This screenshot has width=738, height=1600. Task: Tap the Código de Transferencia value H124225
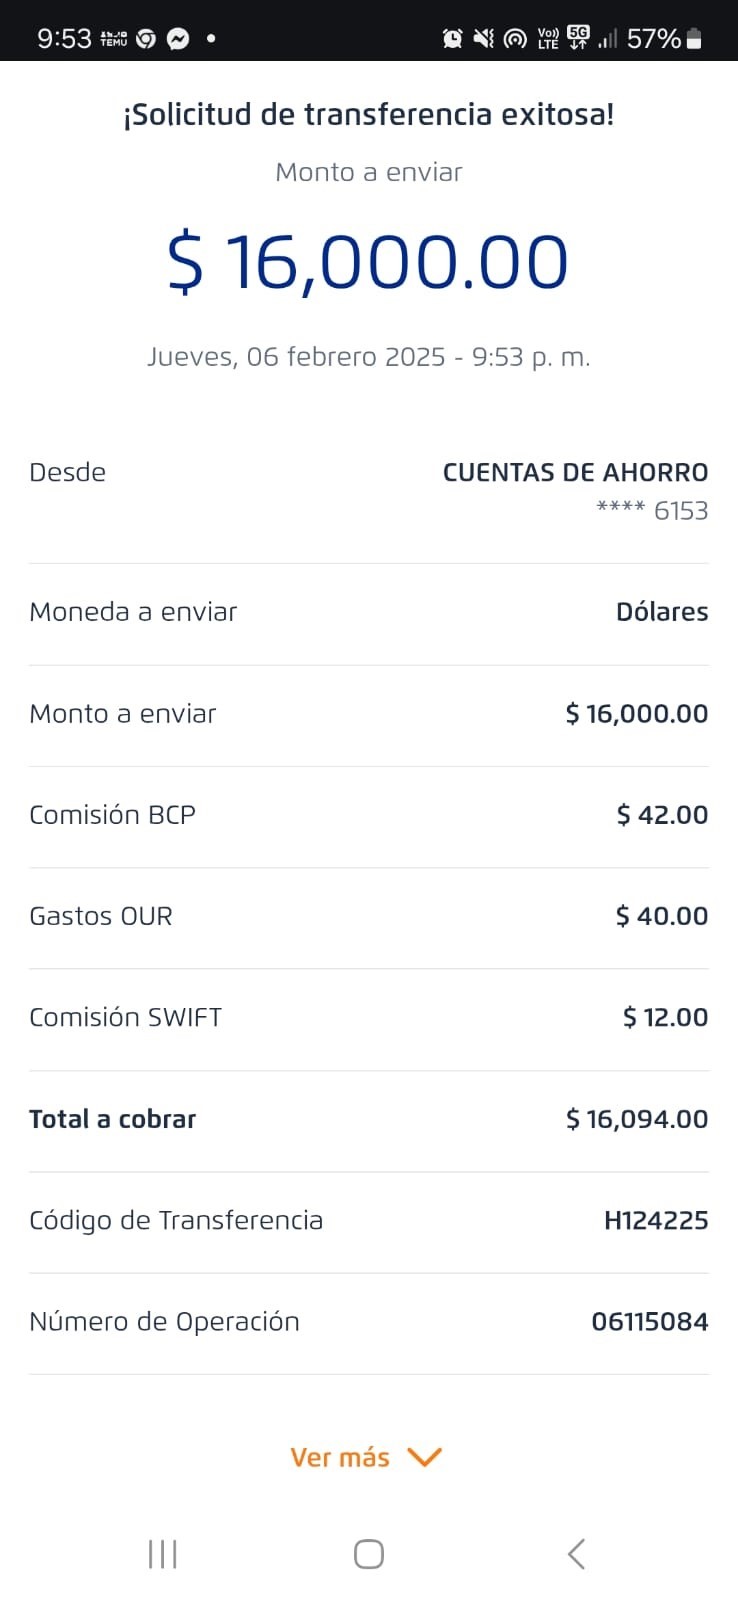pos(656,1220)
